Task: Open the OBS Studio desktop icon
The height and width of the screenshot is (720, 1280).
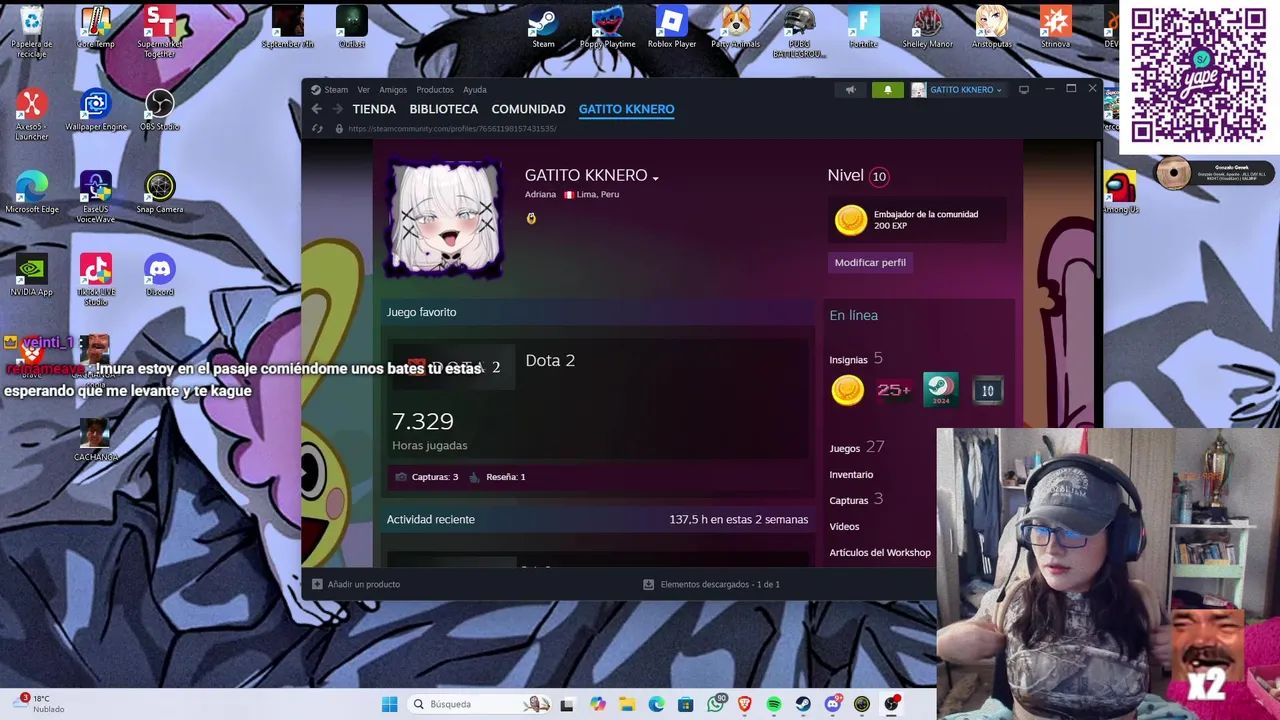Action: [160, 110]
